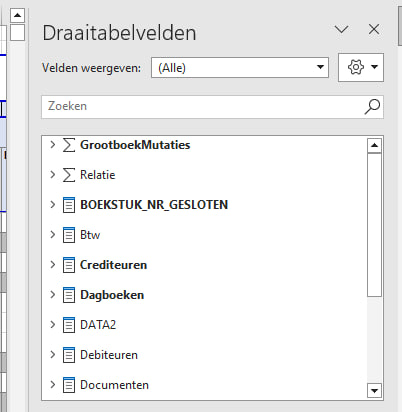
Task: Select the DATA2 label
Action: coord(98,325)
